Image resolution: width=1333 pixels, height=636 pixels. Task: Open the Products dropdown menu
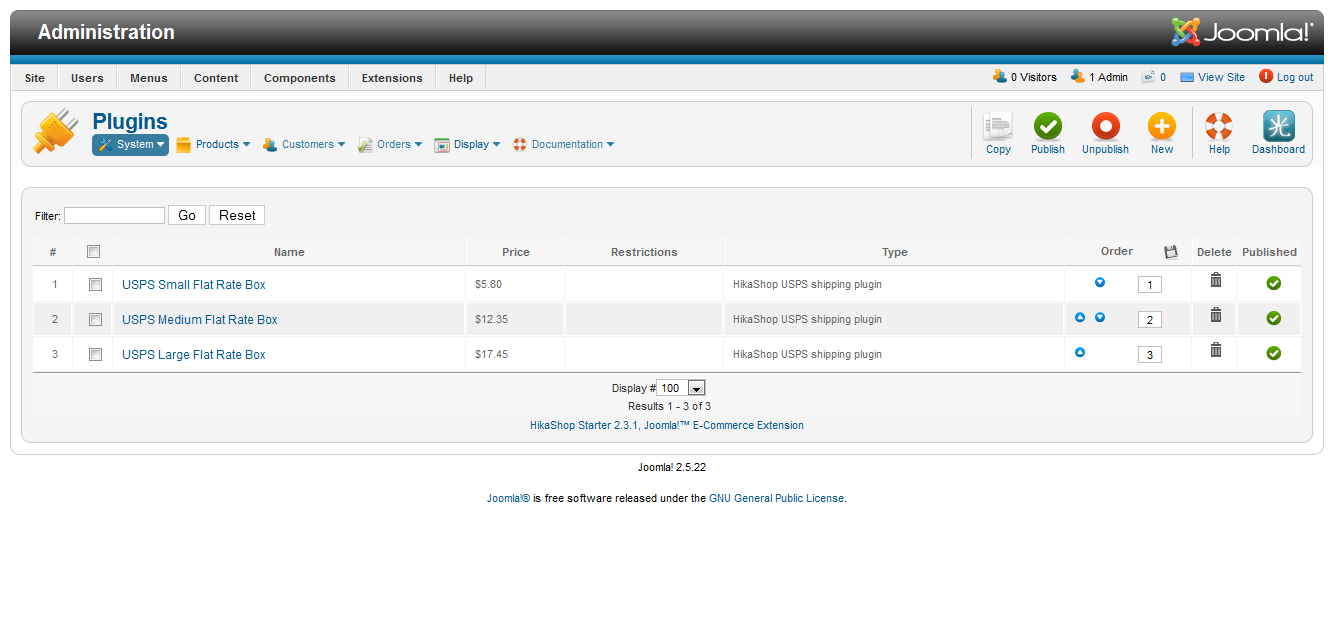click(x=213, y=145)
